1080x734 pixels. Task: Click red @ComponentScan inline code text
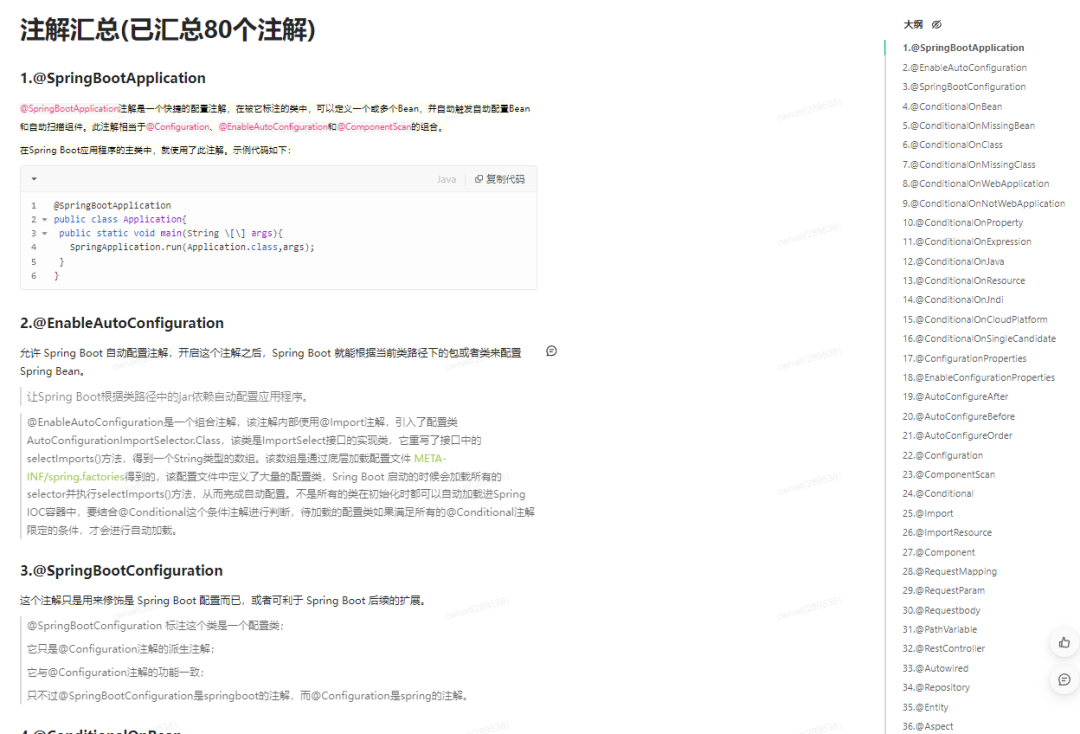tap(374, 127)
